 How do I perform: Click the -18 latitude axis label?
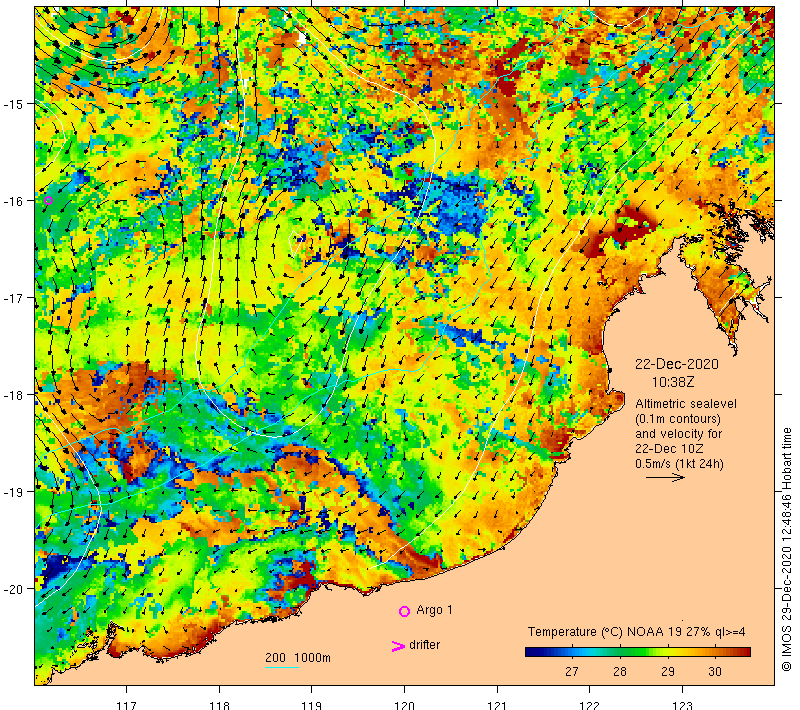click(x=13, y=395)
